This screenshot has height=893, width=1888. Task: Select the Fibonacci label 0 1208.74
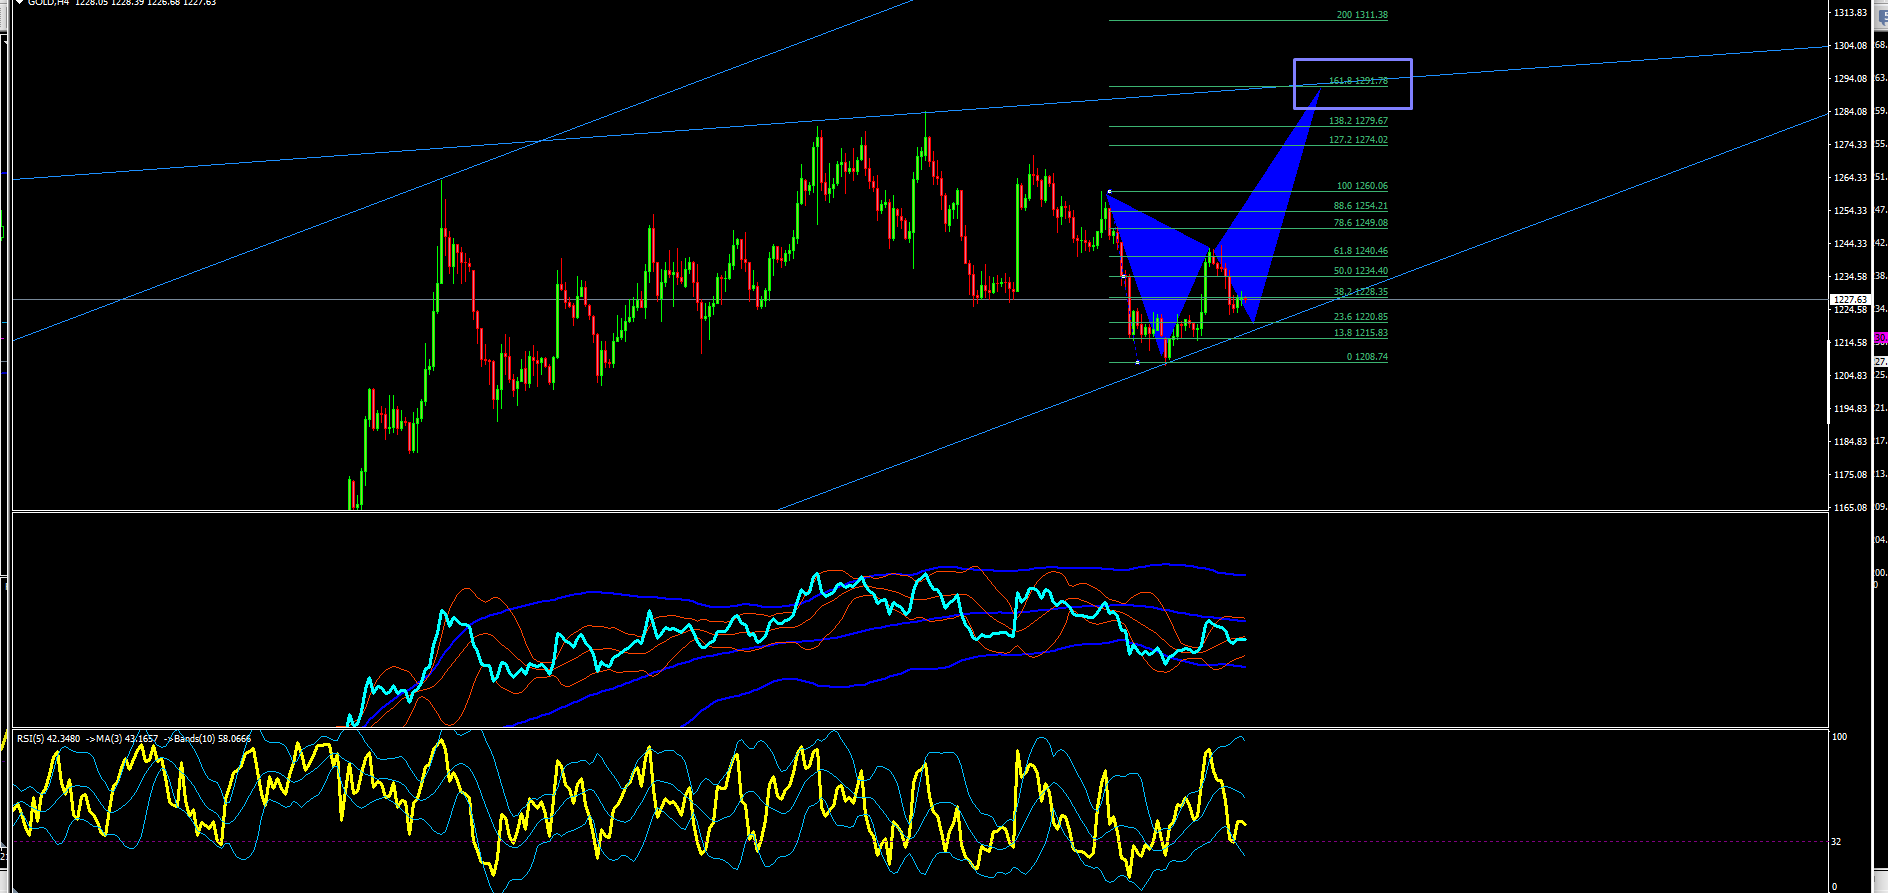pyautogui.click(x=1367, y=357)
